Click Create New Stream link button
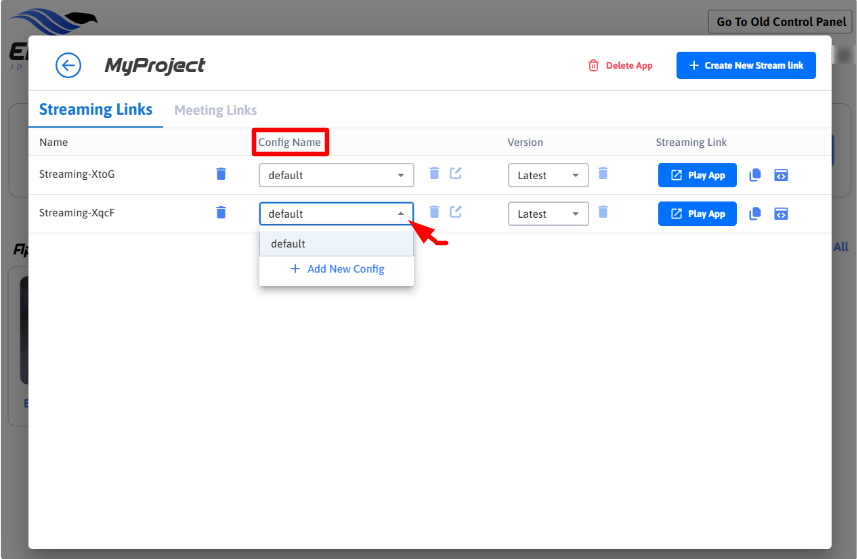 point(745,66)
